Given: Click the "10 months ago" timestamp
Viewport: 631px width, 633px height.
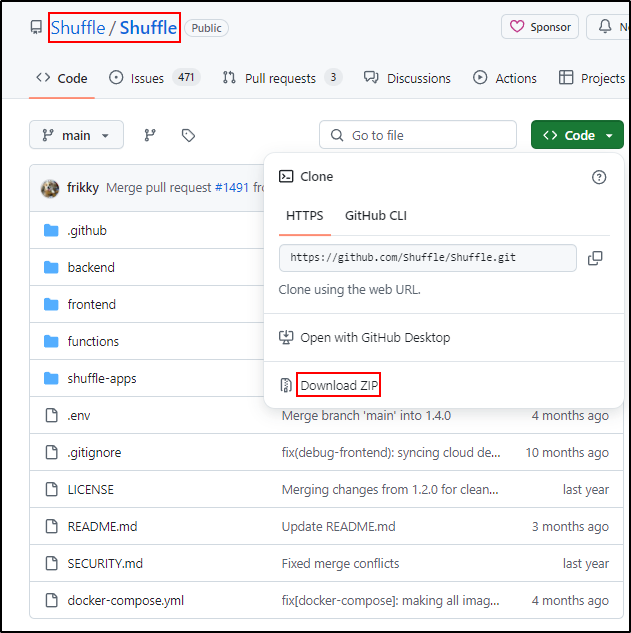Looking at the screenshot, I should pyautogui.click(x=567, y=453).
